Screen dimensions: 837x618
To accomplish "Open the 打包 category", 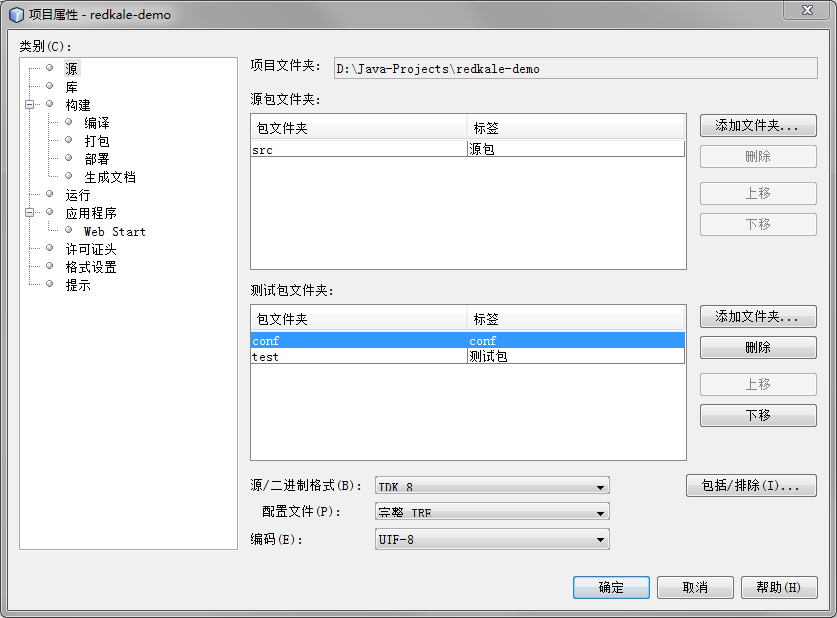I will 97,141.
